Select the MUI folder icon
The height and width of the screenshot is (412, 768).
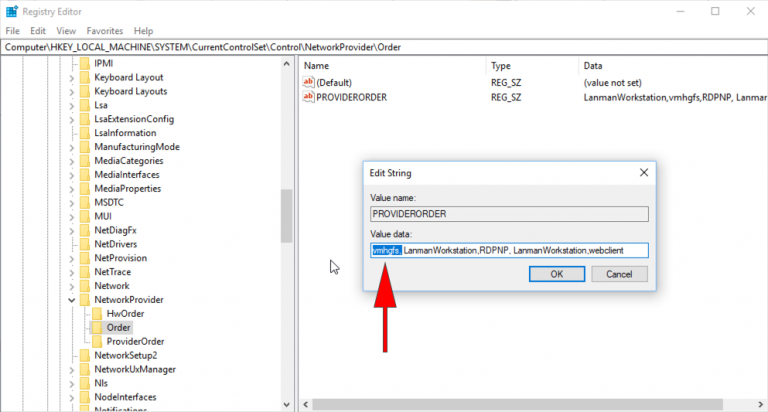(x=85, y=216)
